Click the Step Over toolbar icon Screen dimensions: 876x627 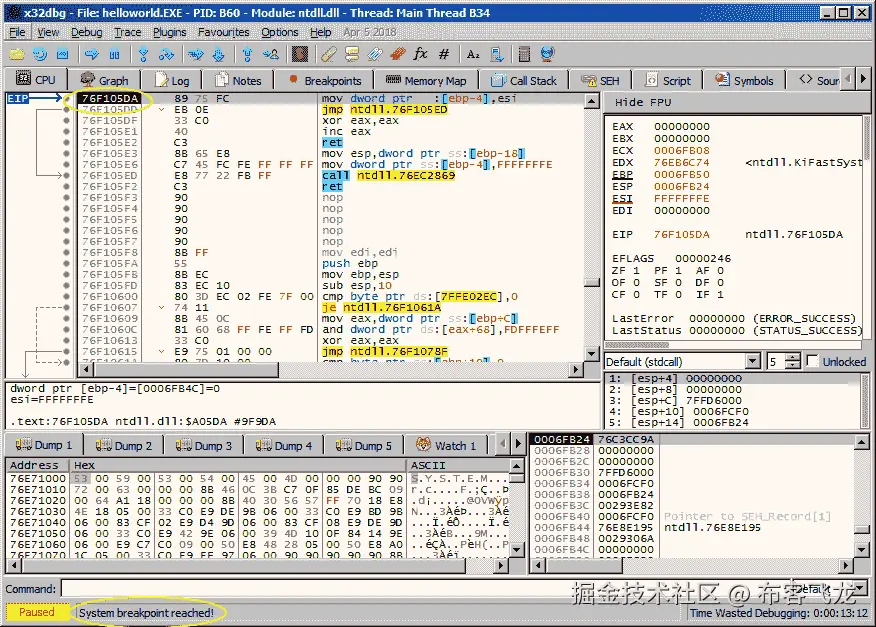coord(167,54)
